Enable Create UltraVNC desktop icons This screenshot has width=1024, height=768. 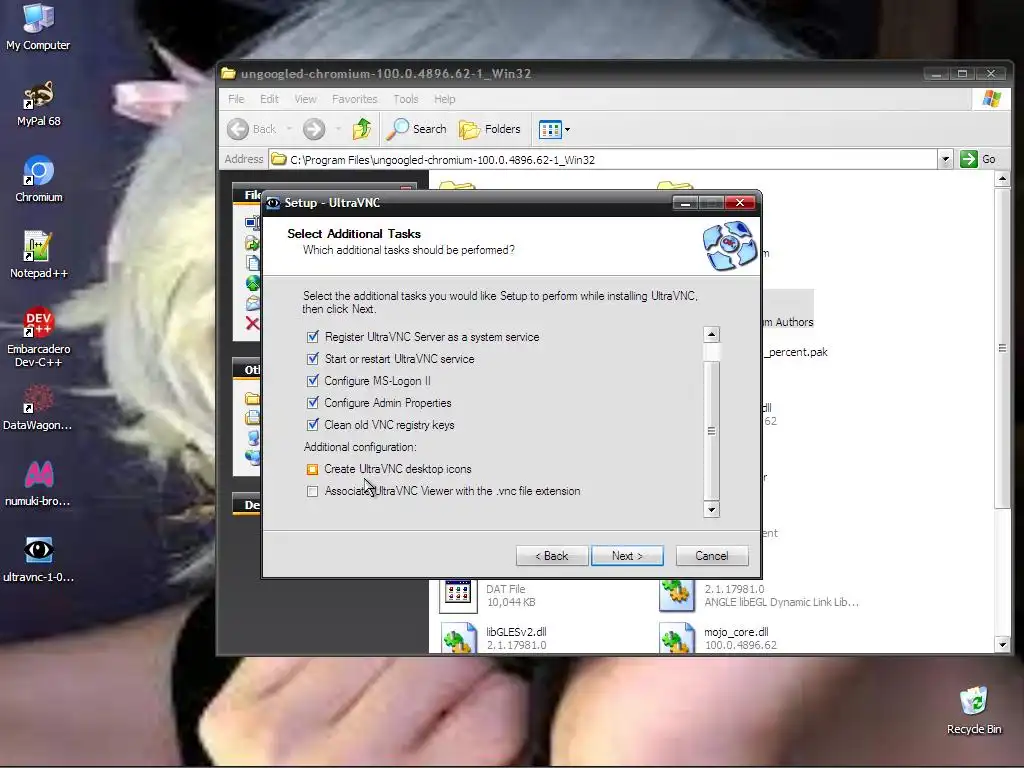[x=313, y=469]
